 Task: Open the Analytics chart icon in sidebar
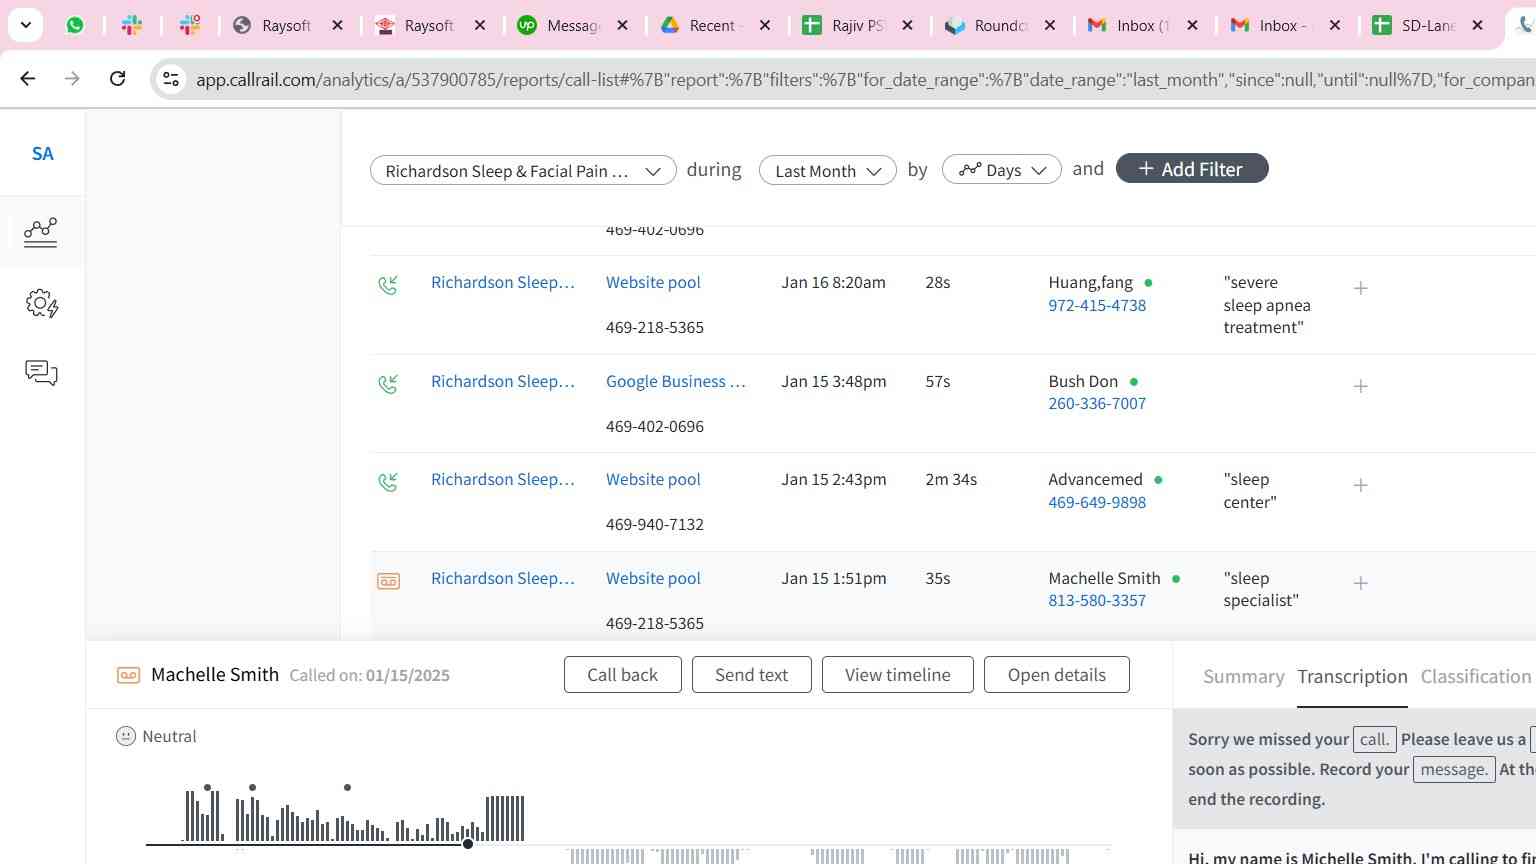[x=41, y=232]
